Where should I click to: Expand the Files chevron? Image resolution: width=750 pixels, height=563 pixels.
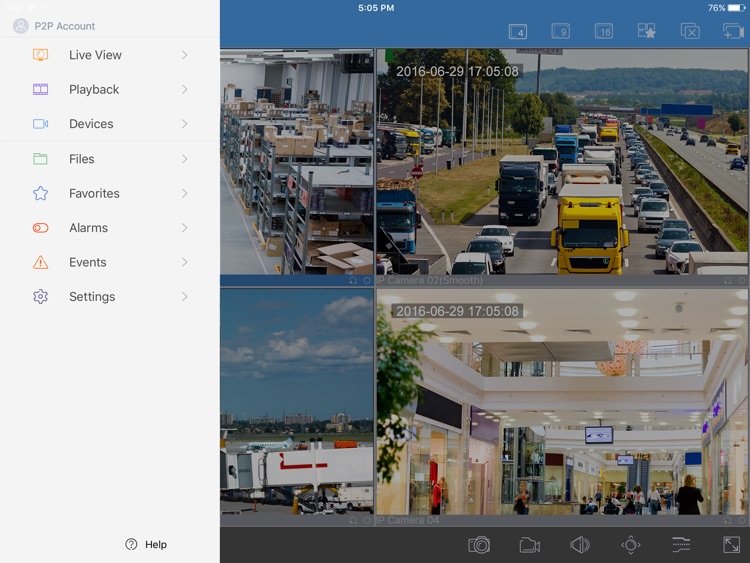[x=185, y=159]
